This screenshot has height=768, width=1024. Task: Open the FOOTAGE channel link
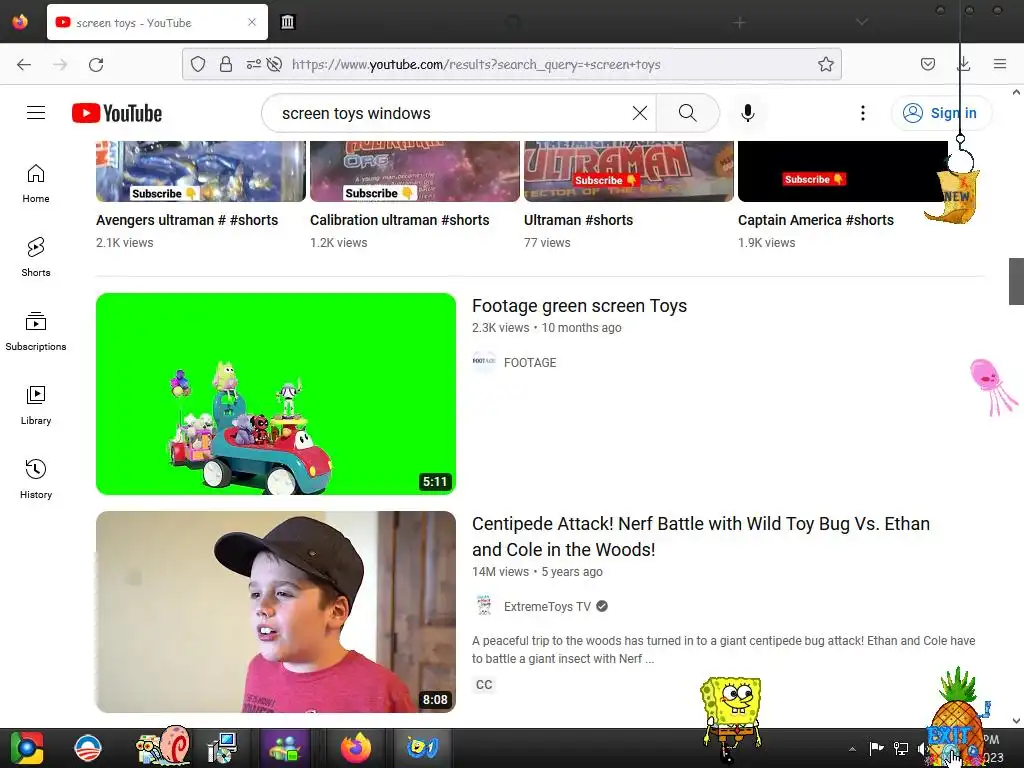coord(530,362)
